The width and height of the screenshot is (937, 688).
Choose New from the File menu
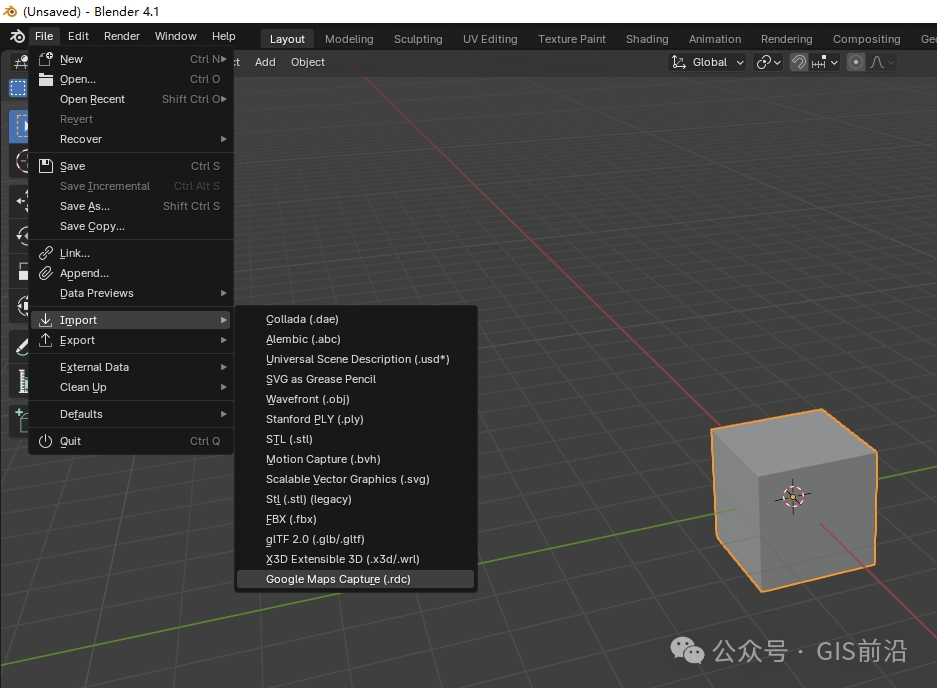[x=131, y=59]
